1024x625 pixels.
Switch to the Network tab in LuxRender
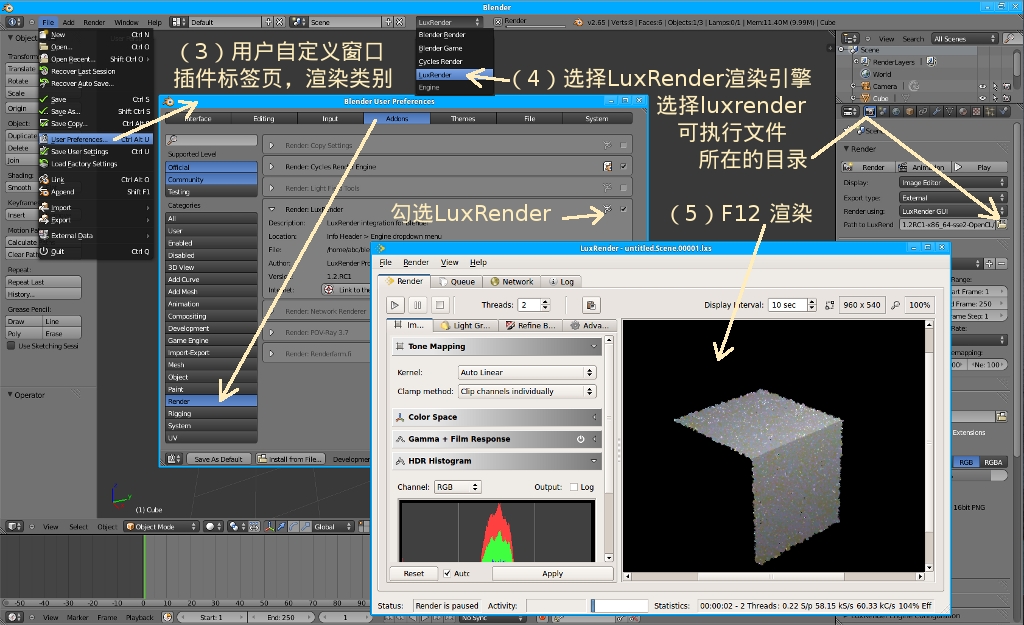pos(511,281)
